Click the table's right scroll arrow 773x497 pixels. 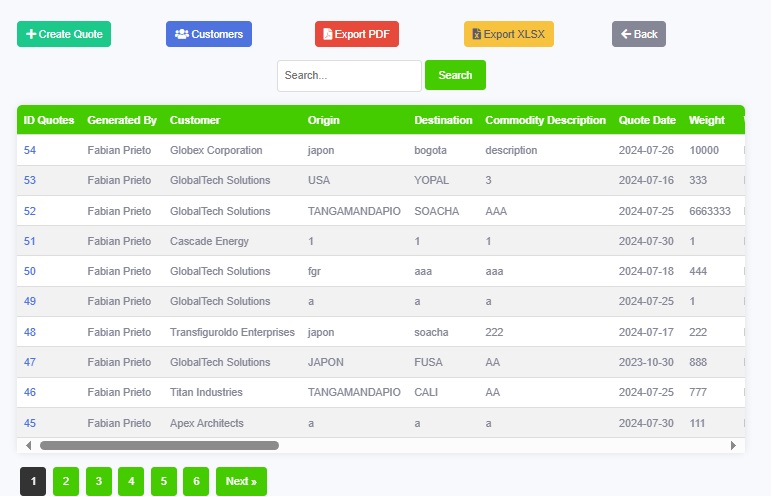[733, 445]
